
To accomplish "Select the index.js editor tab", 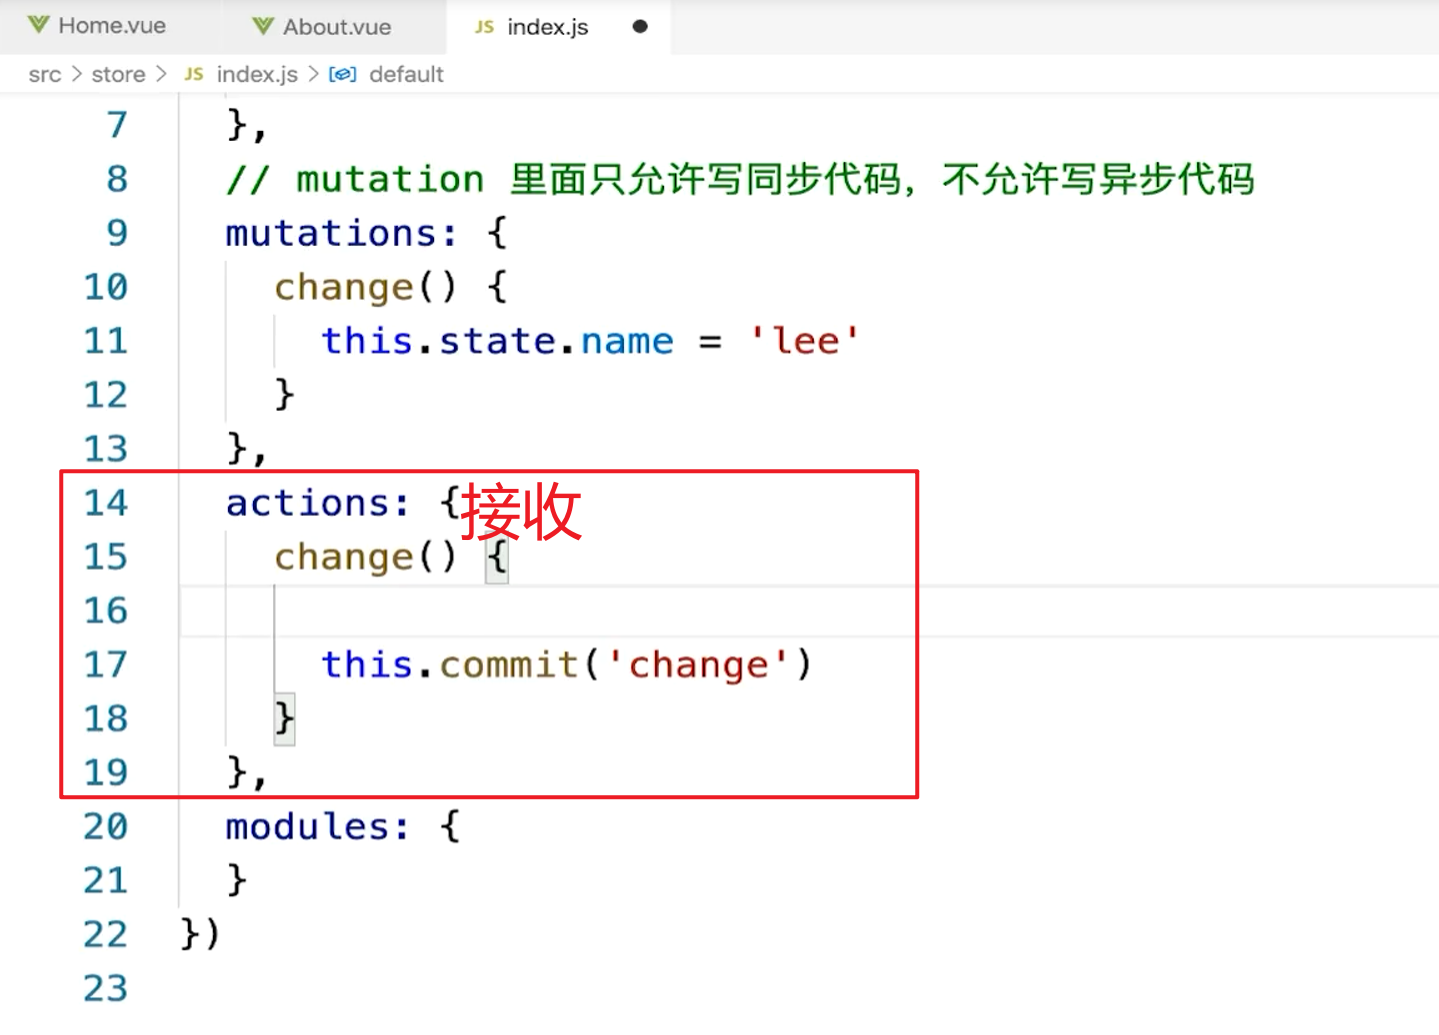I will pos(547,27).
